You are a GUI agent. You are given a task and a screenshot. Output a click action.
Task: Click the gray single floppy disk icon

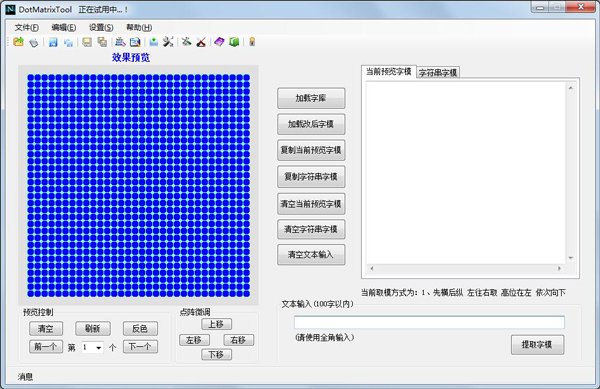tap(87, 42)
